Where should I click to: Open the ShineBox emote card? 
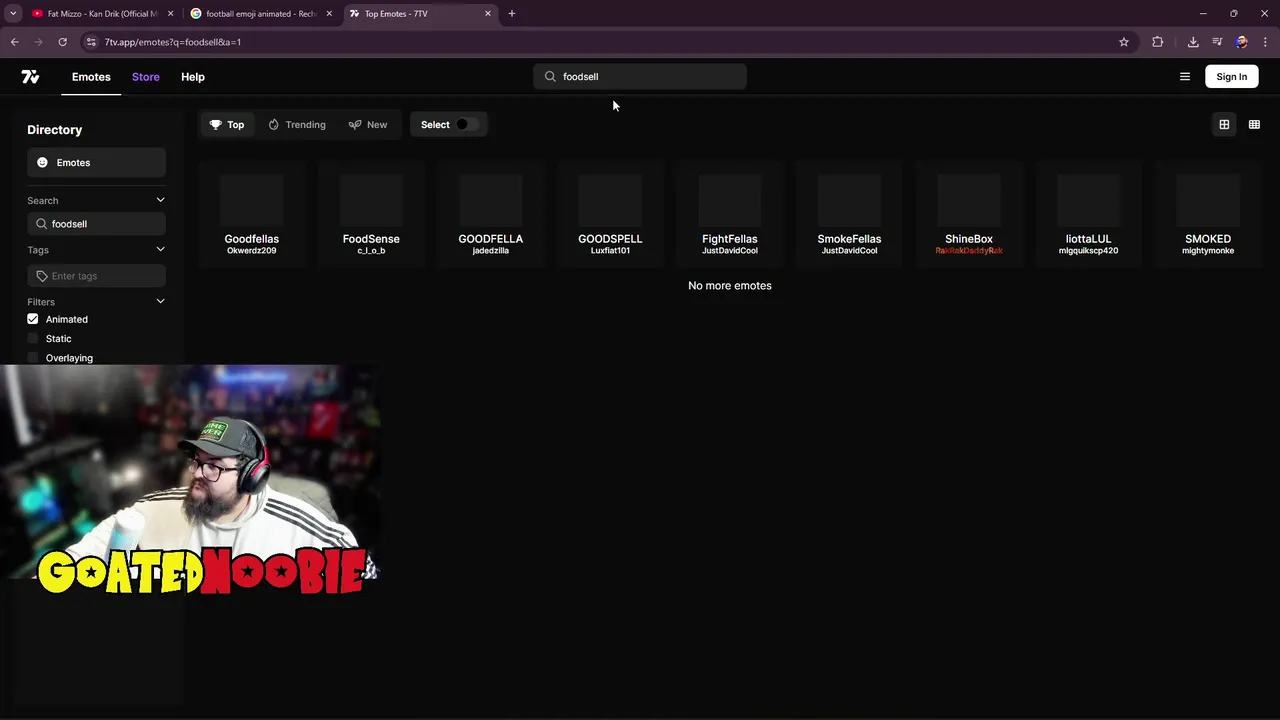click(969, 214)
